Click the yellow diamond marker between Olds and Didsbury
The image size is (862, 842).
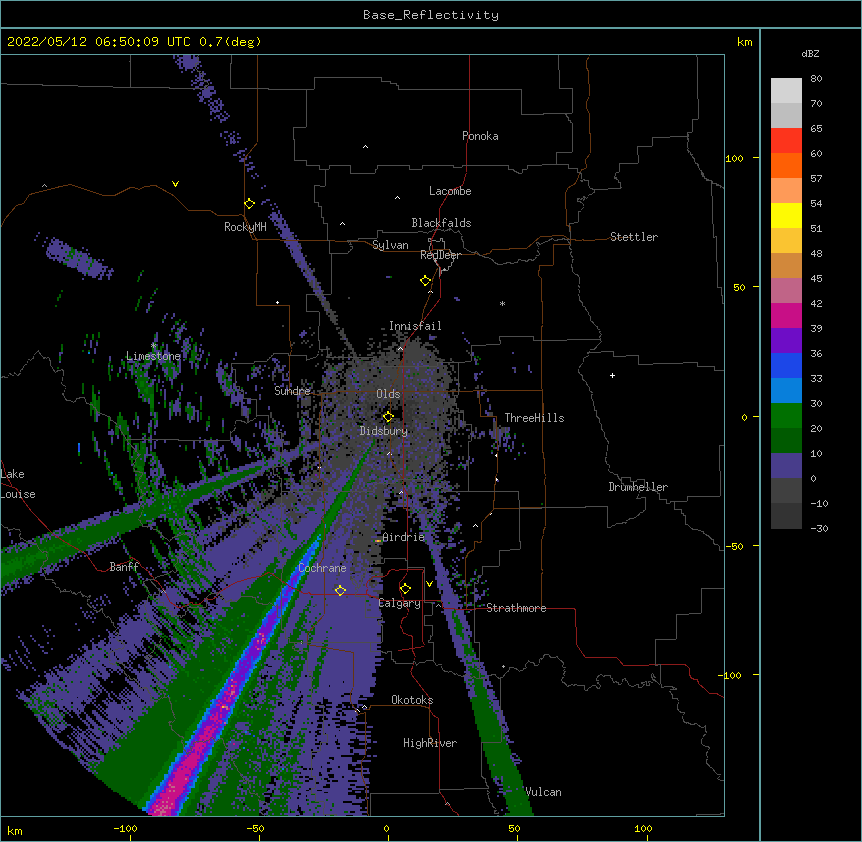pos(388,417)
